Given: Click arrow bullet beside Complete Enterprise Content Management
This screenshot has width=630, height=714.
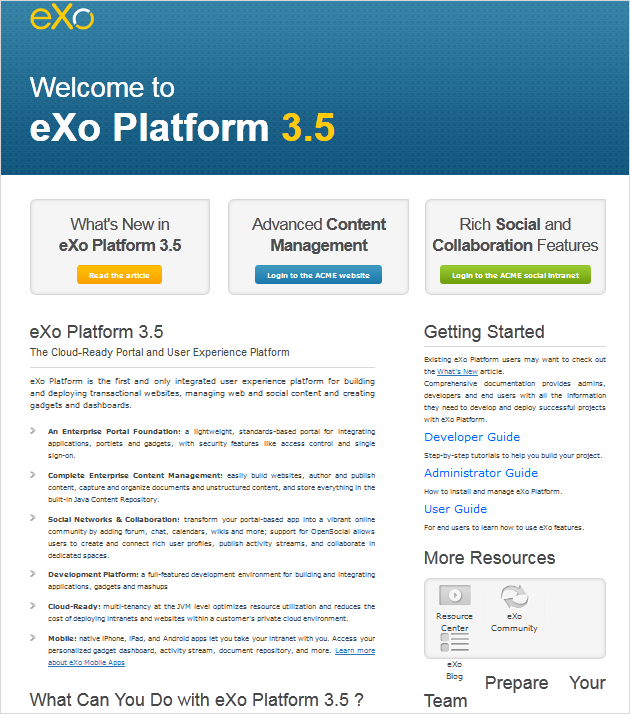Looking at the screenshot, I should point(33,475).
